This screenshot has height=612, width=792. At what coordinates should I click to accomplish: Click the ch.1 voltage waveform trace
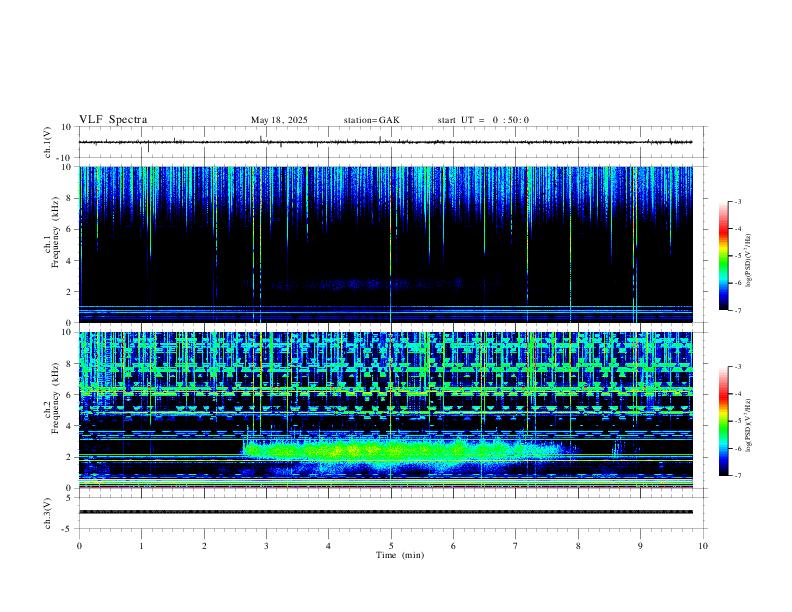pos(385,142)
